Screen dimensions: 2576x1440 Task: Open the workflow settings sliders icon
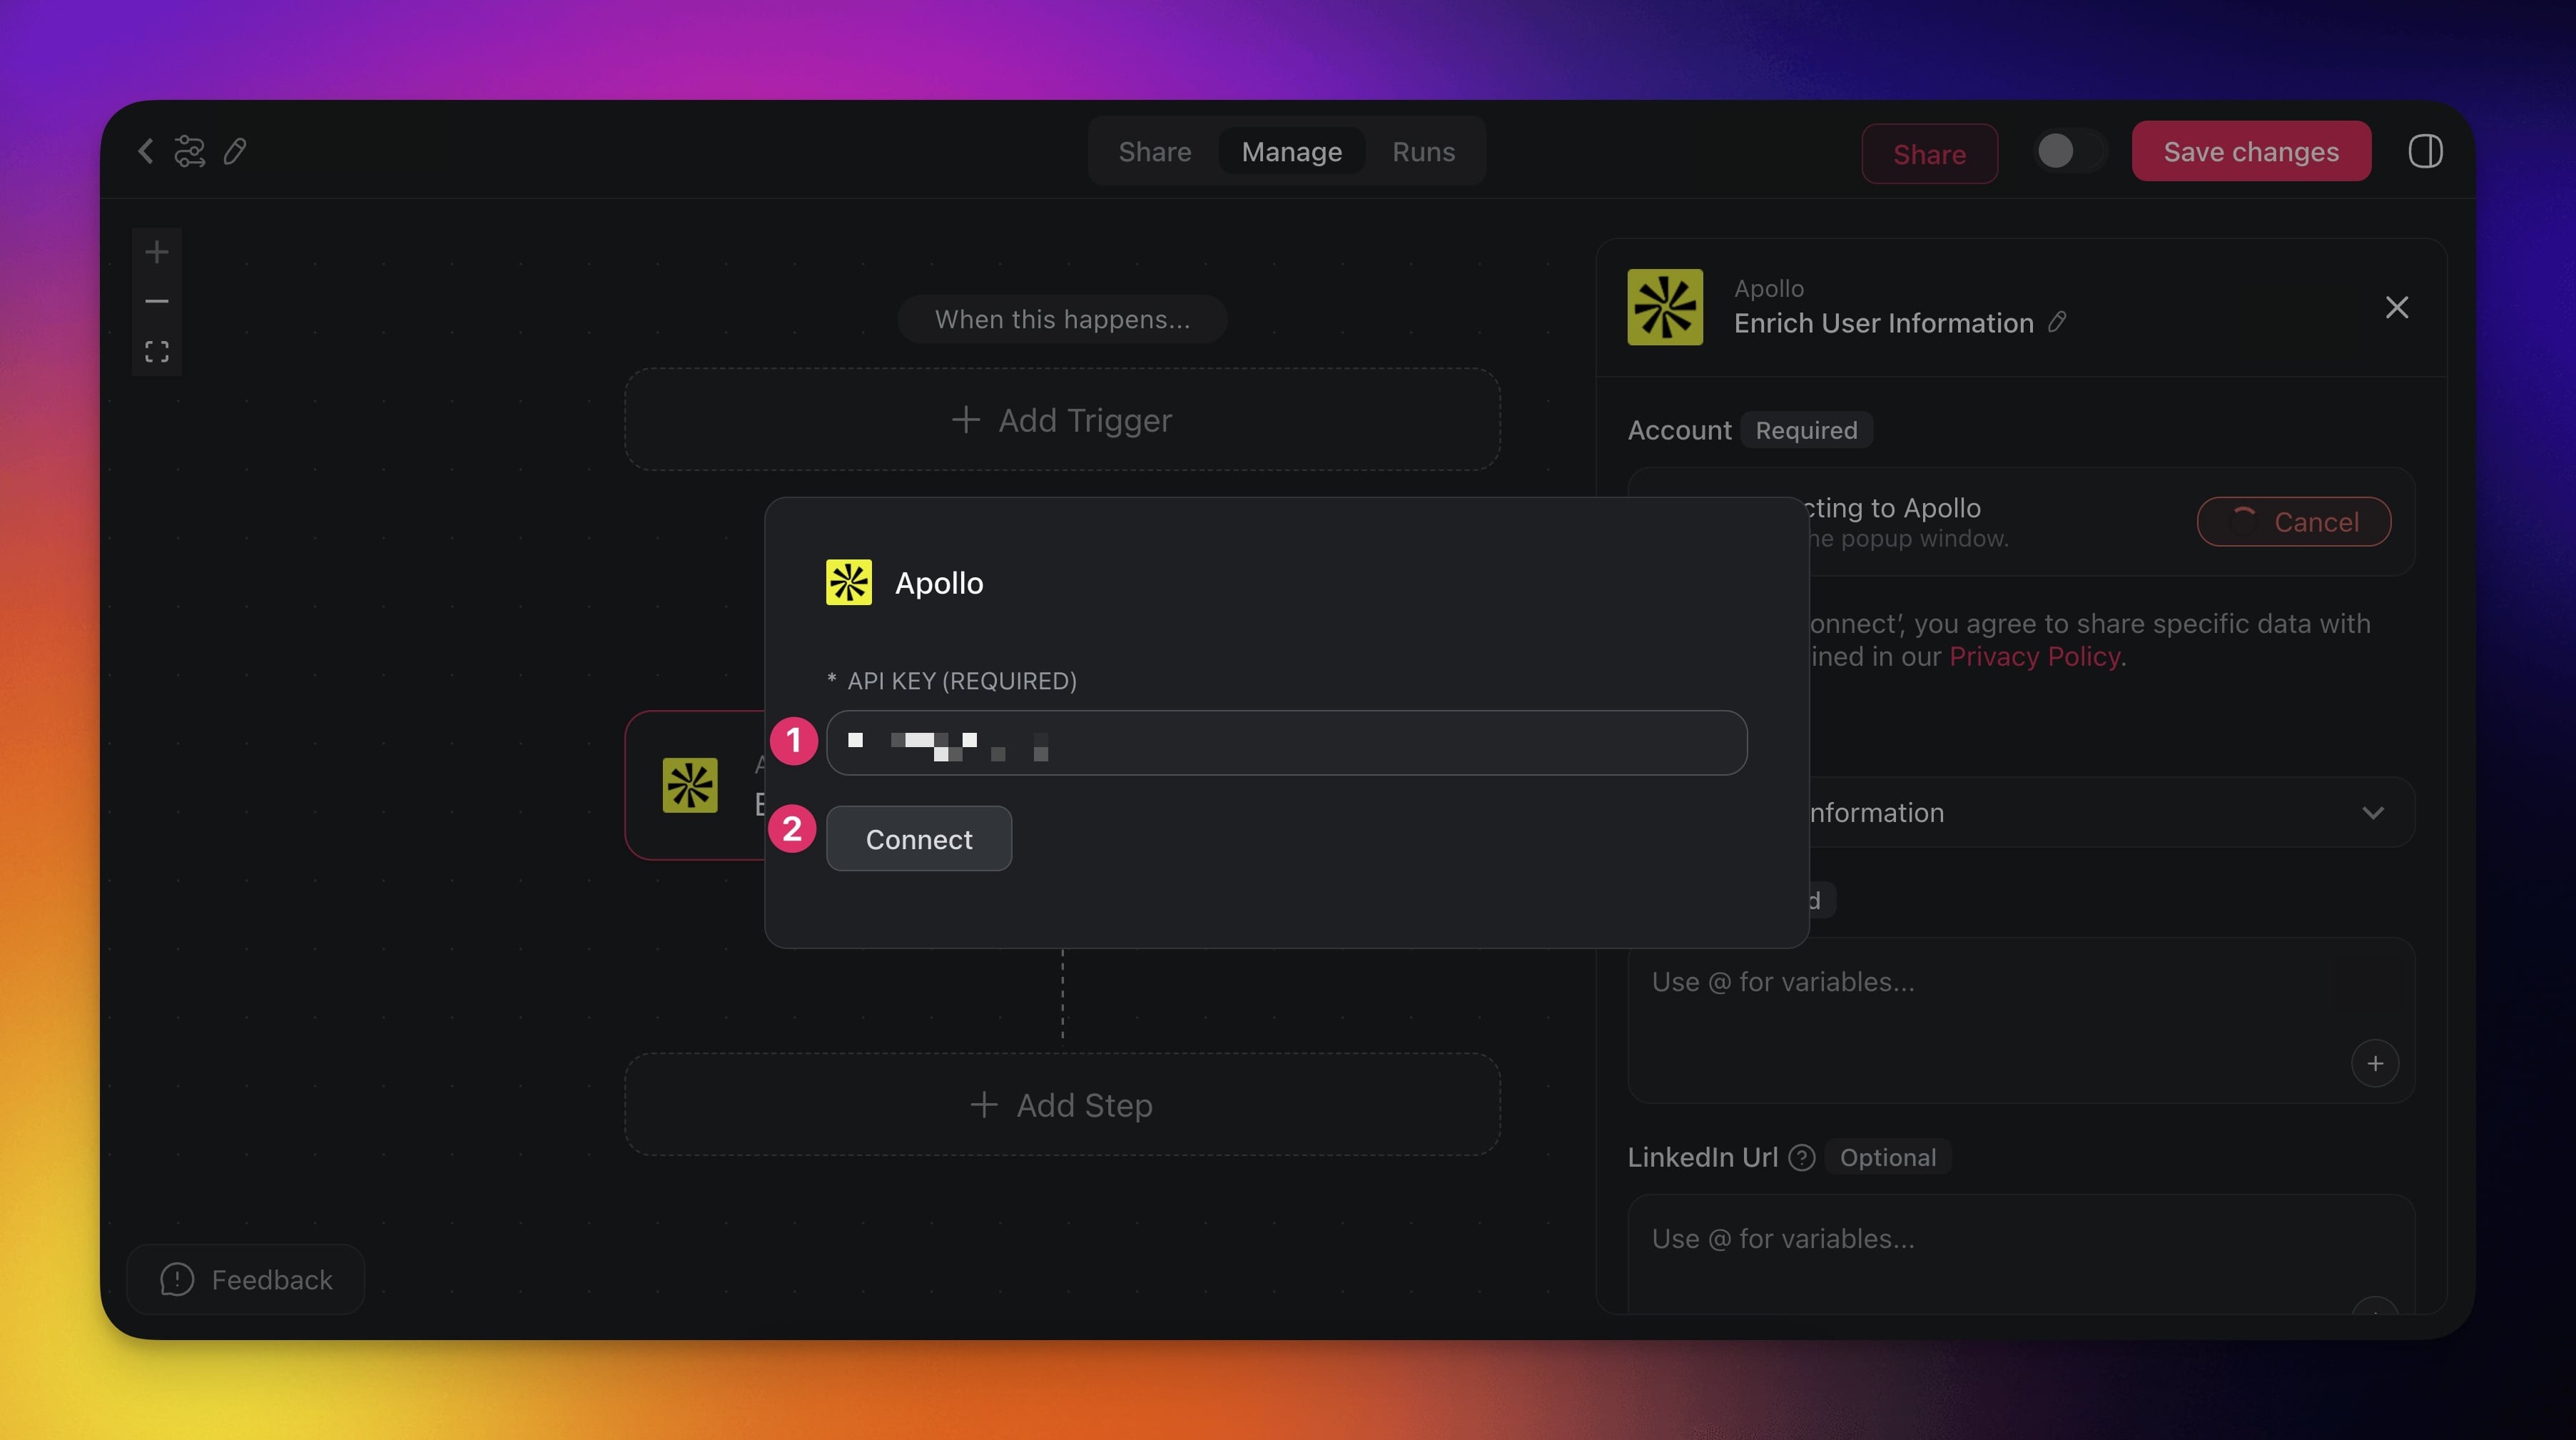coord(189,151)
